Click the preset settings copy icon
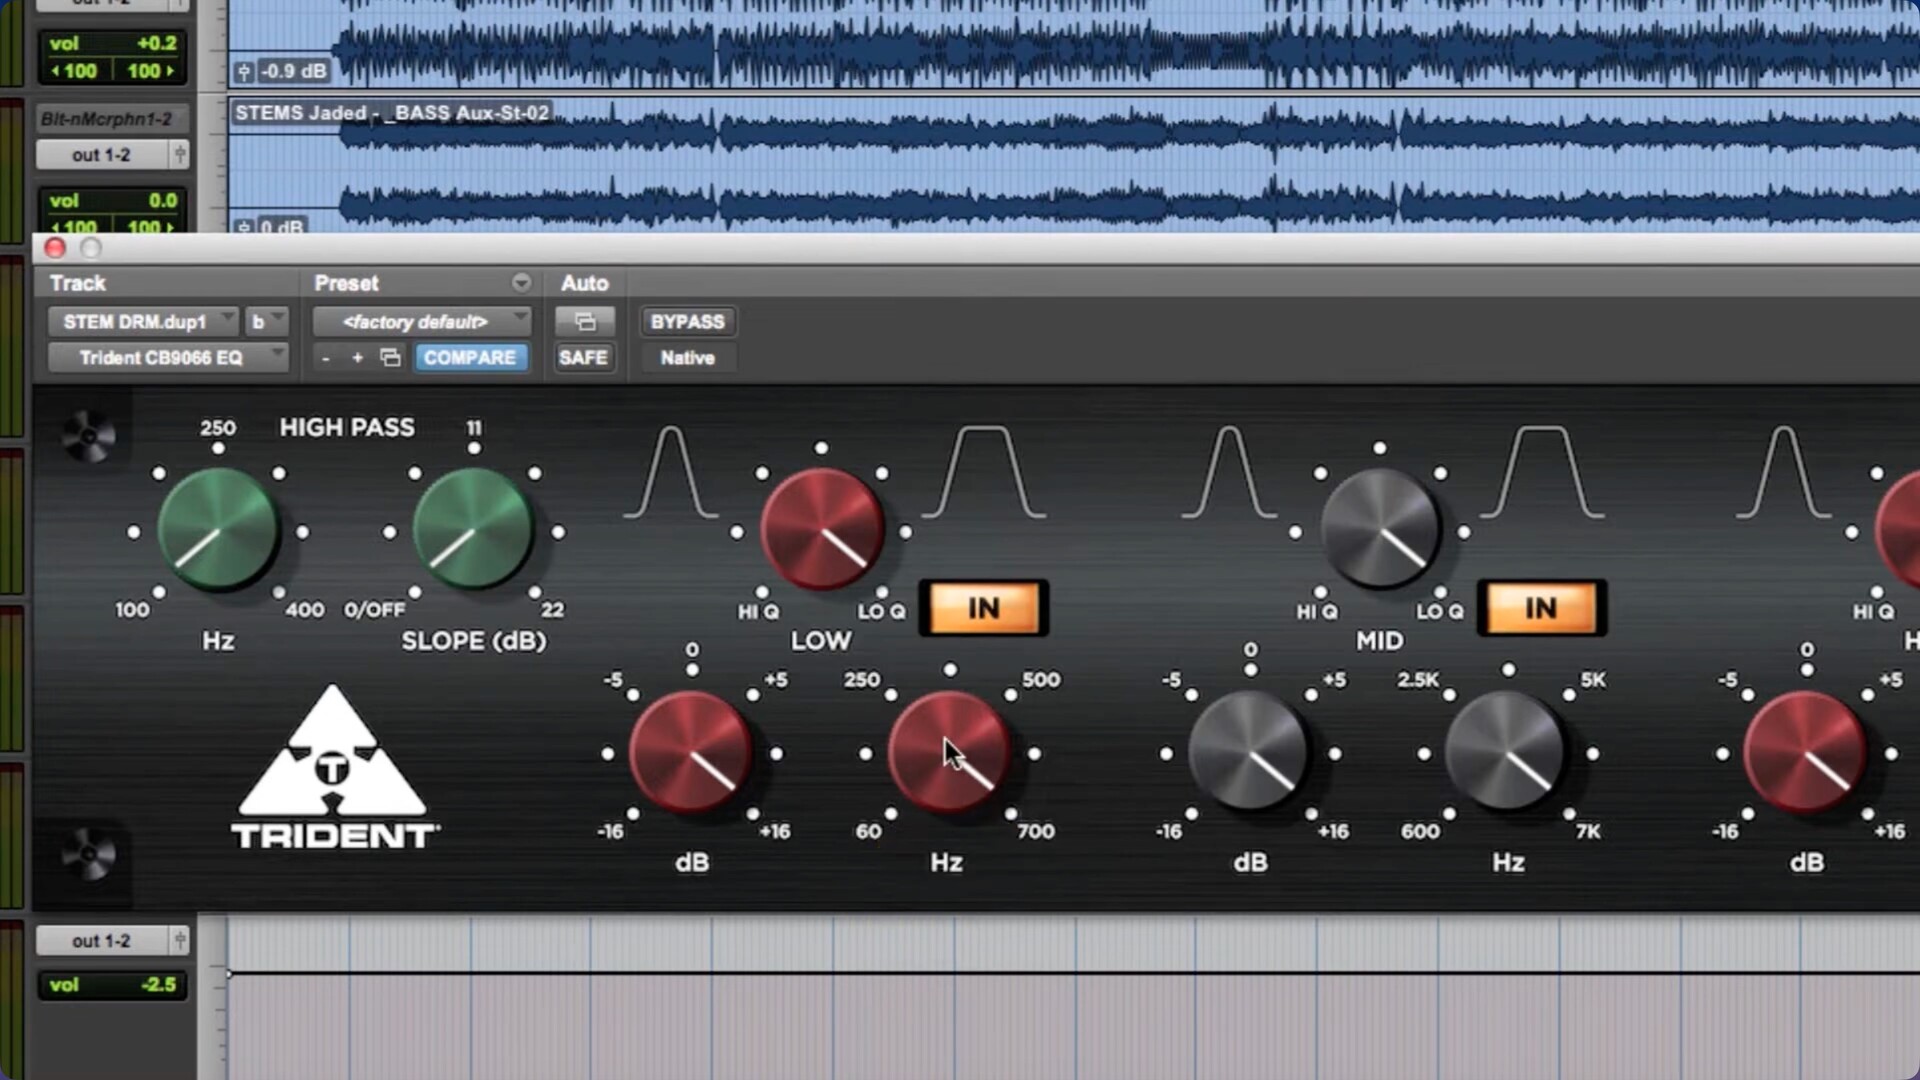This screenshot has width=1920, height=1080. click(391, 358)
